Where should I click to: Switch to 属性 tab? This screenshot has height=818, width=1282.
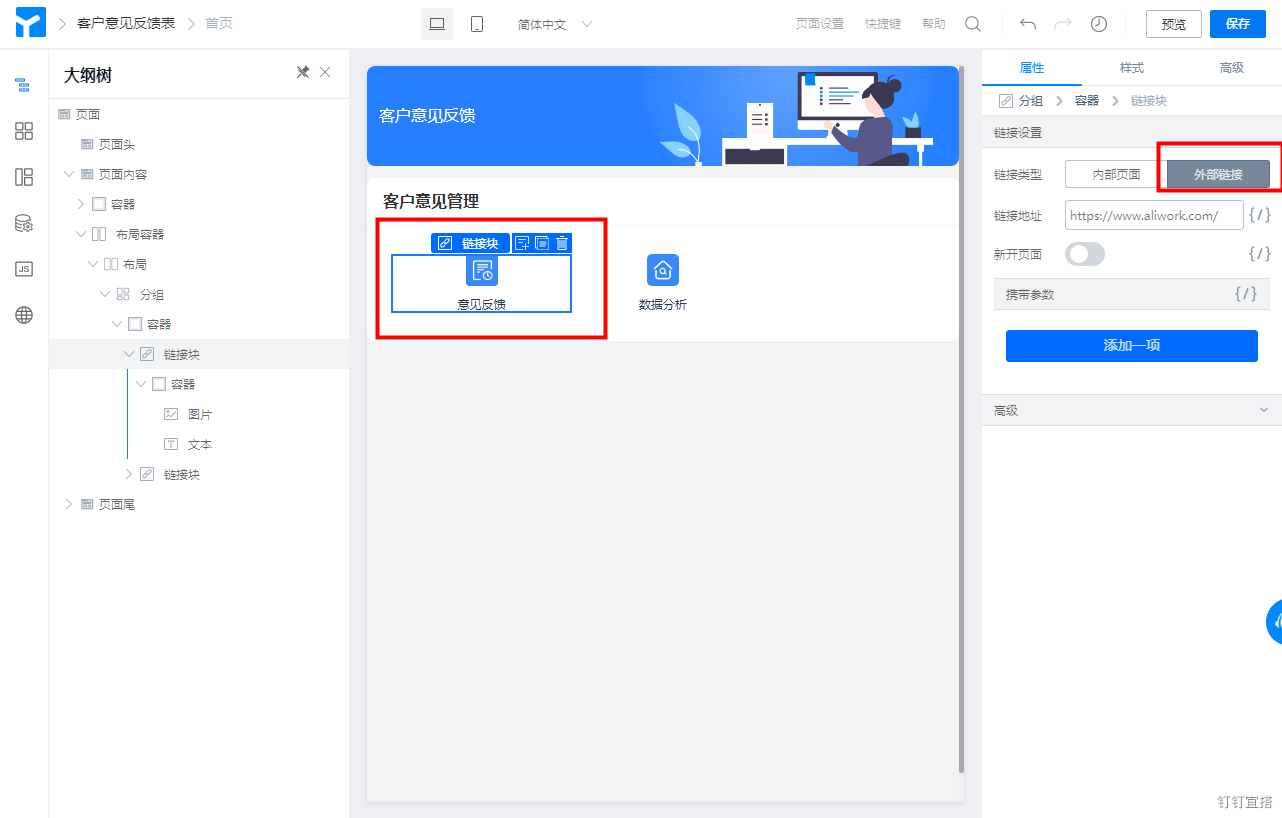(x=1032, y=68)
